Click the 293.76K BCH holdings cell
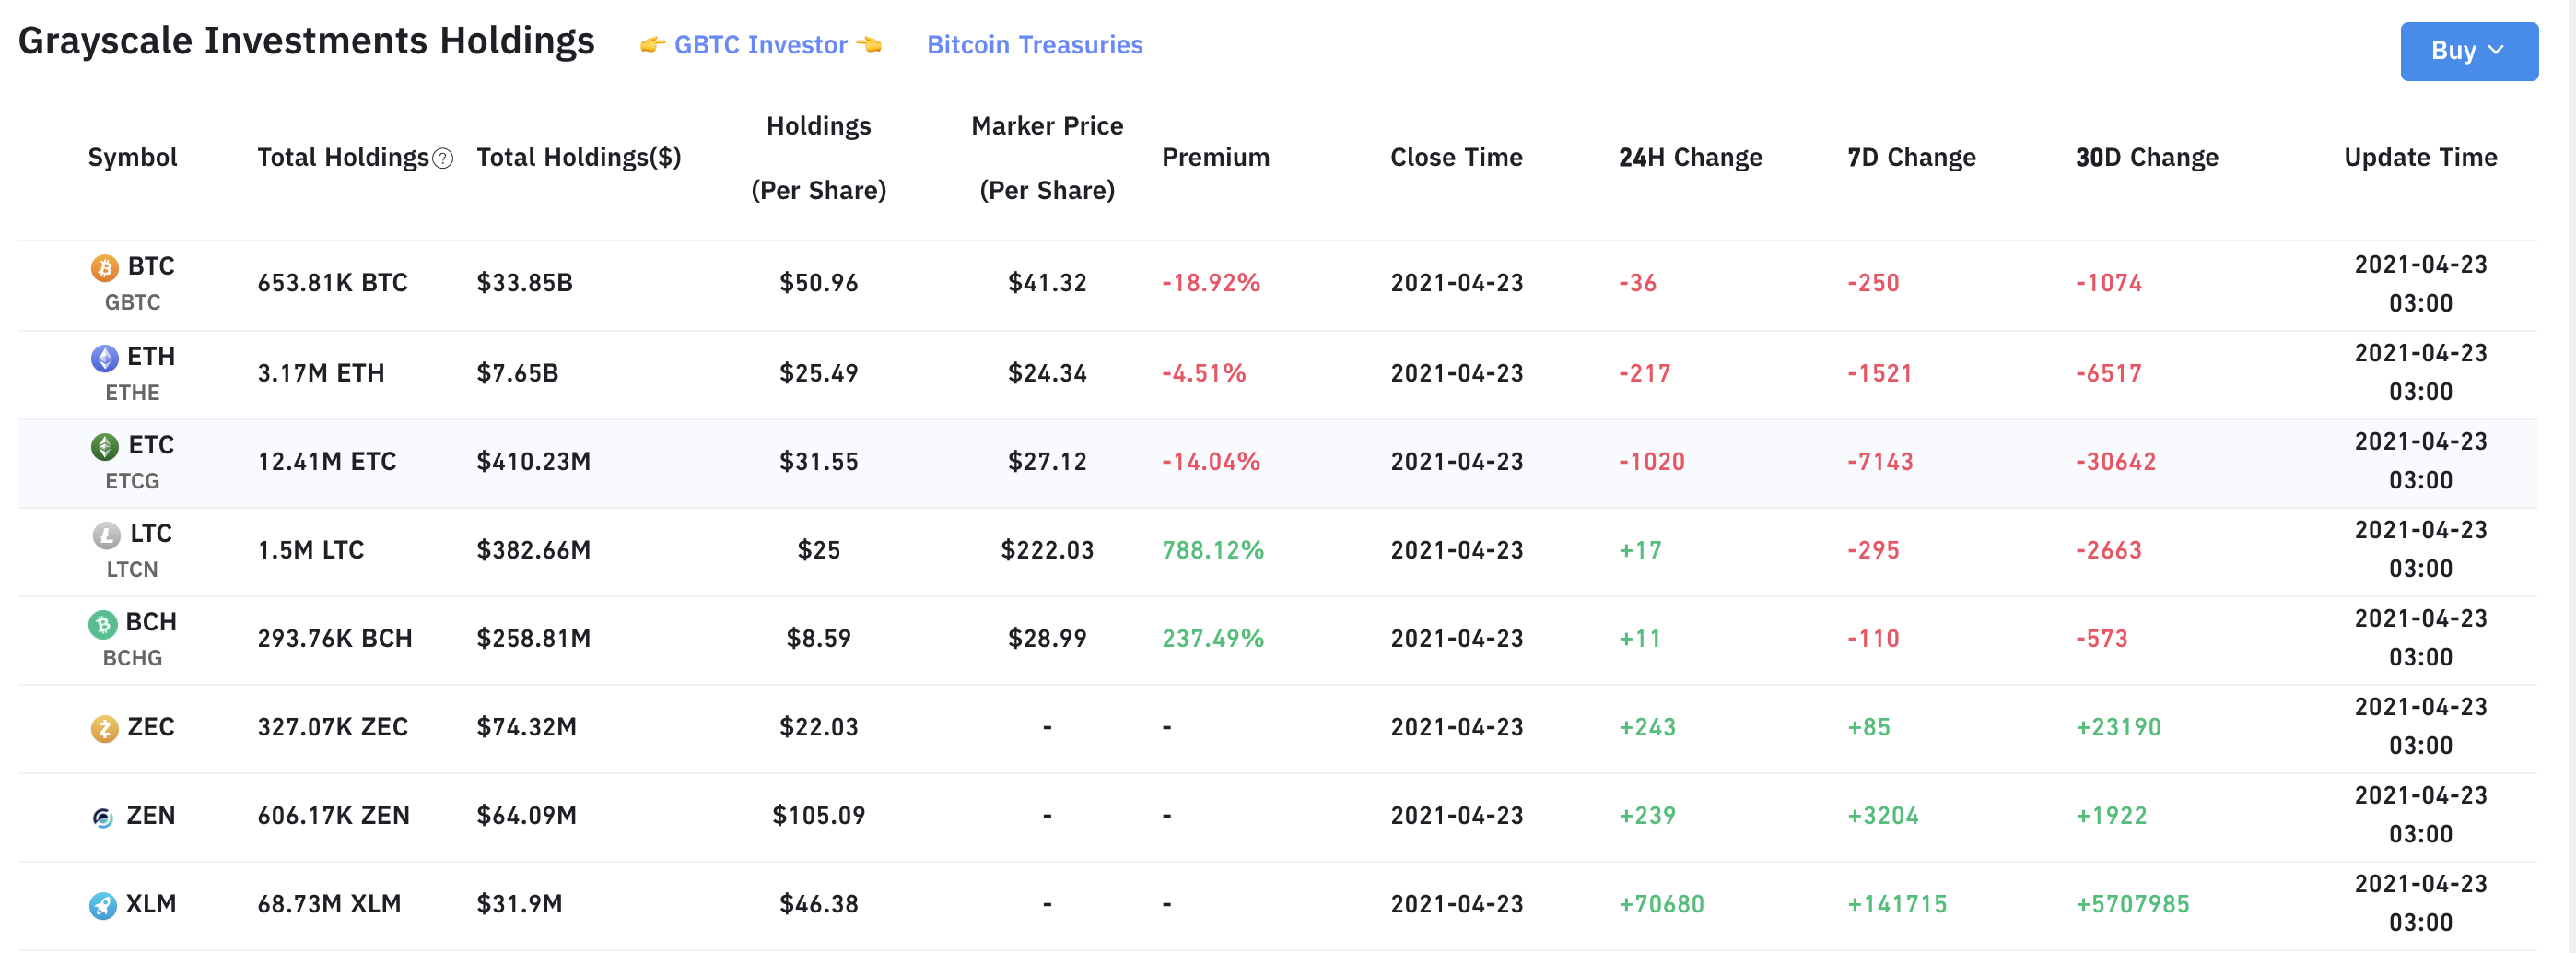 [335, 638]
